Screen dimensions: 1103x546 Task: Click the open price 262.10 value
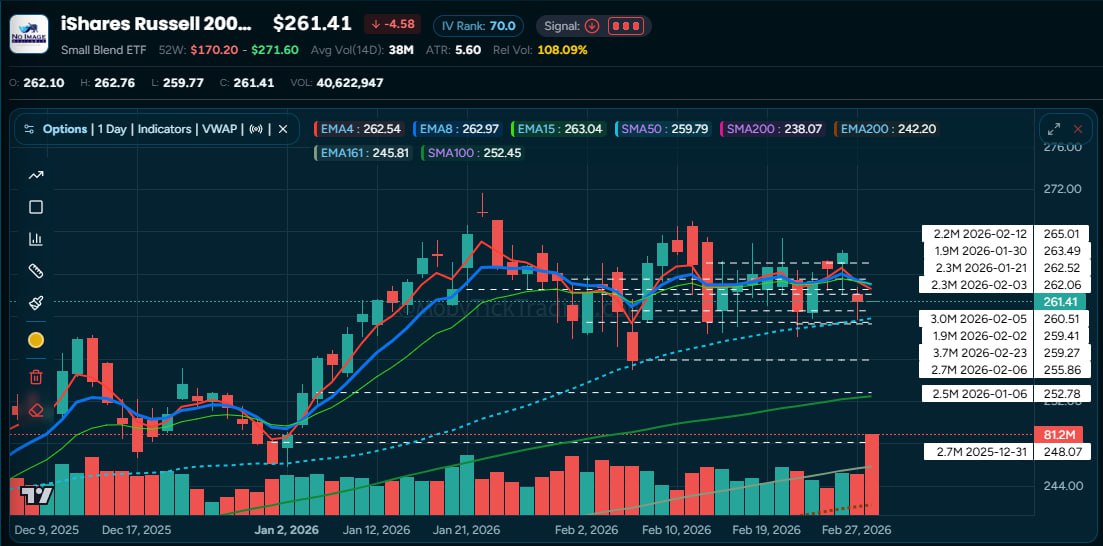(44, 83)
